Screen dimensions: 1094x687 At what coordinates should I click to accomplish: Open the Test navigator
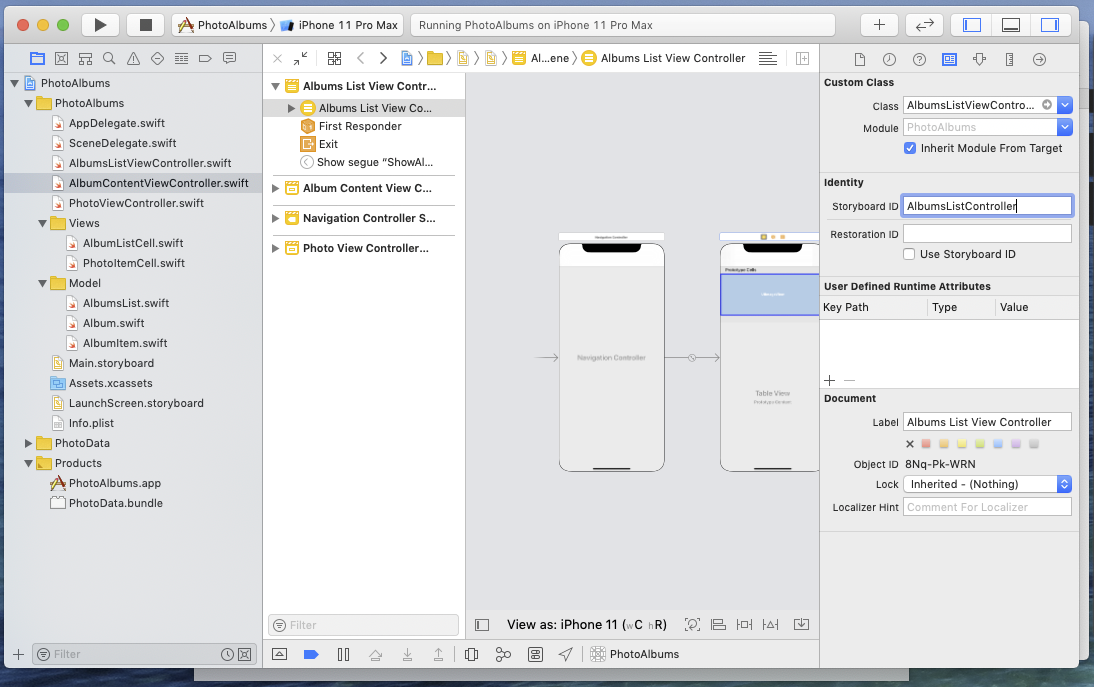coord(158,59)
